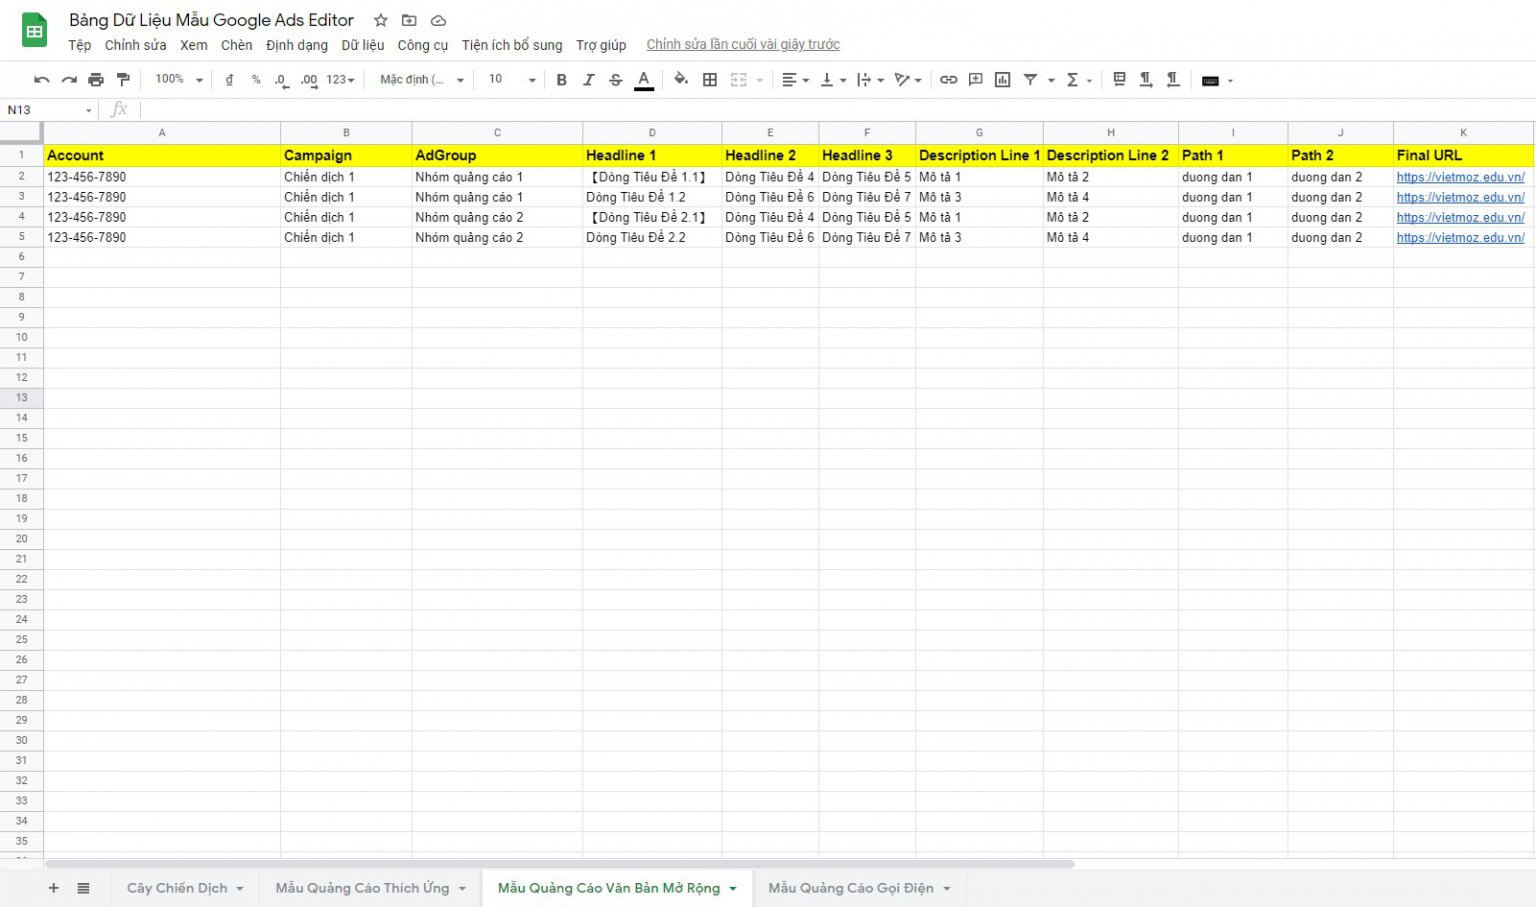Screen dimensions: 1536x907
Task: Open the 100% zoom dropdown
Action: click(x=179, y=80)
